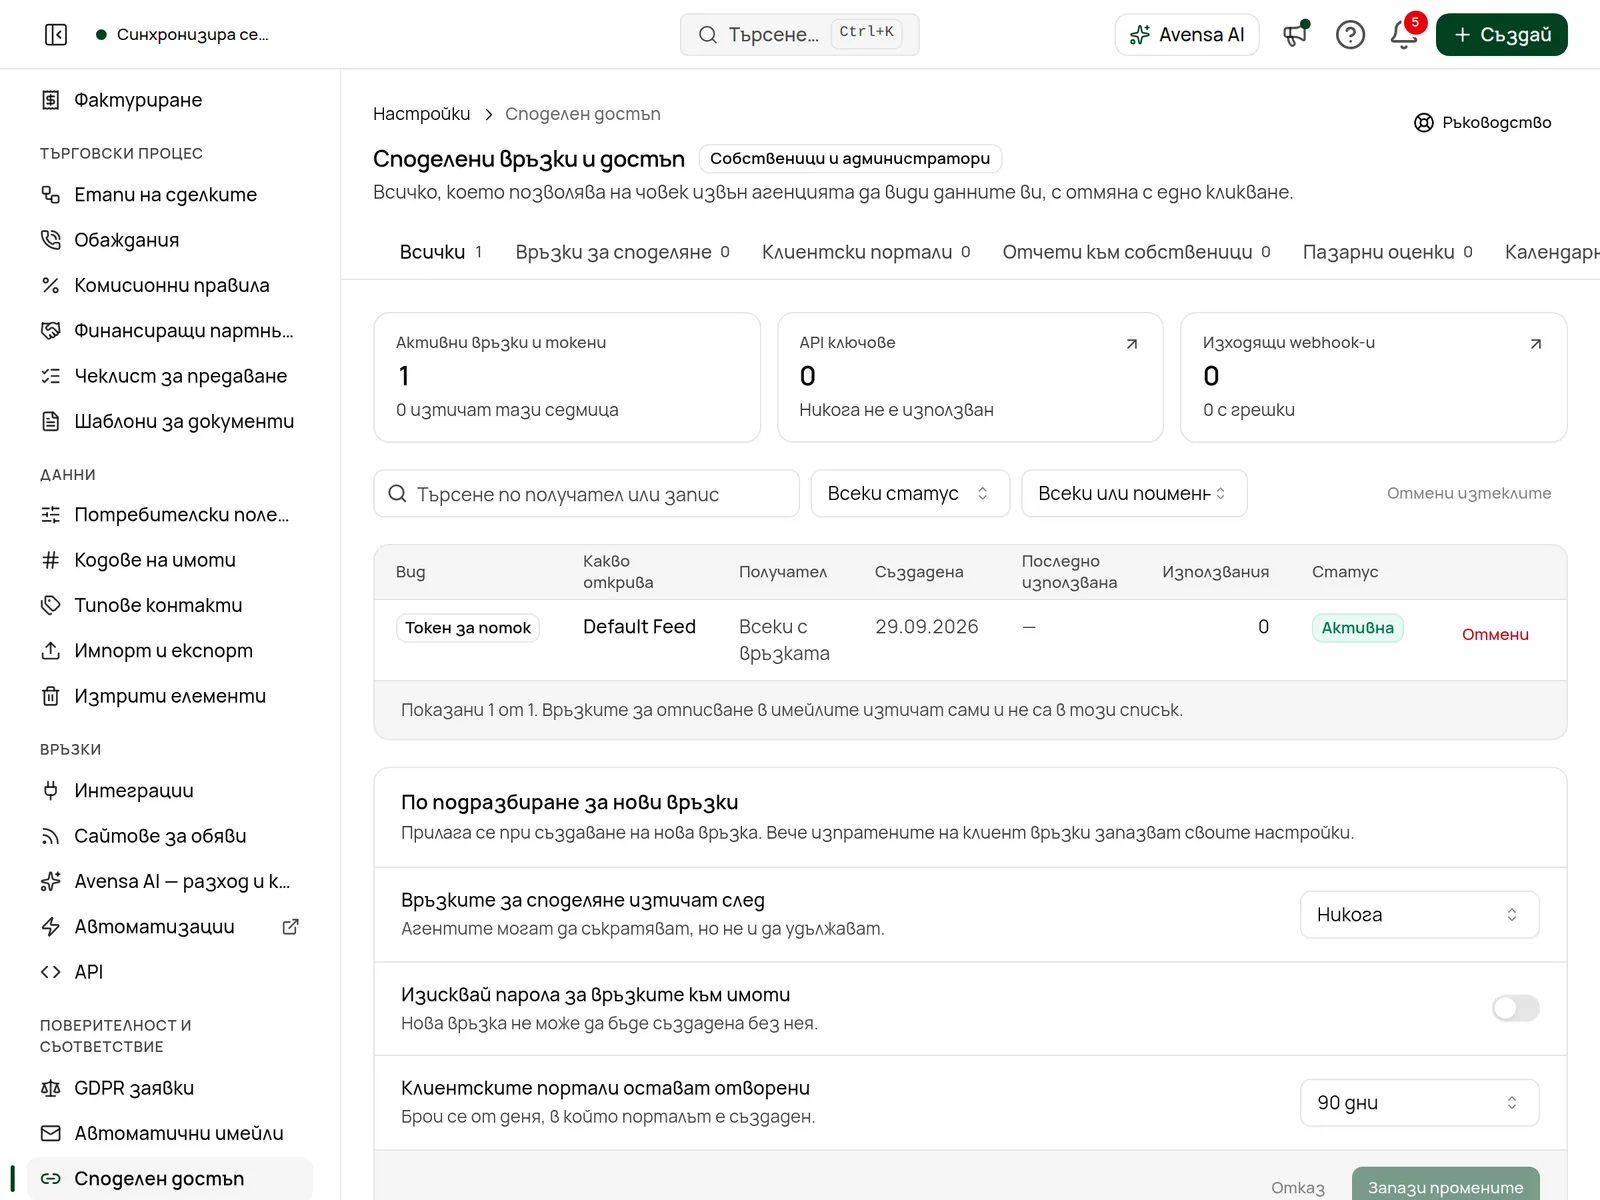This screenshot has height=1200, width=1600.
Task: Open notifications bell with 5 badge
Action: (x=1404, y=35)
